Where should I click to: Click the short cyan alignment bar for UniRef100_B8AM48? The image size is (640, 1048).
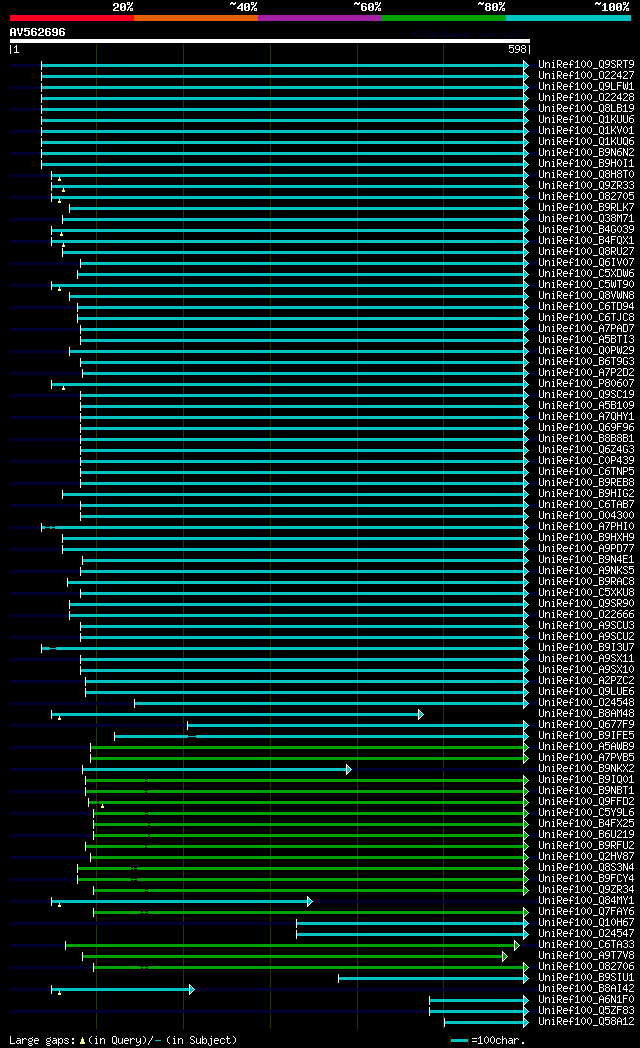pyautogui.click(x=237, y=714)
